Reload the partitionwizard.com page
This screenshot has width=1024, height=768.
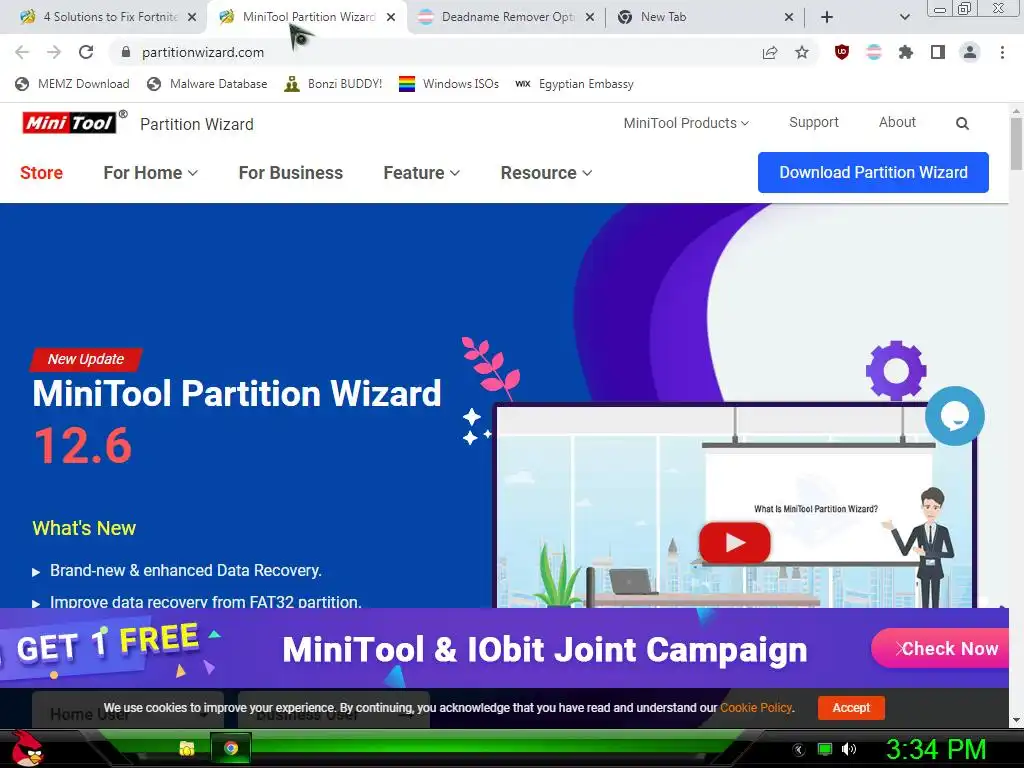point(86,52)
